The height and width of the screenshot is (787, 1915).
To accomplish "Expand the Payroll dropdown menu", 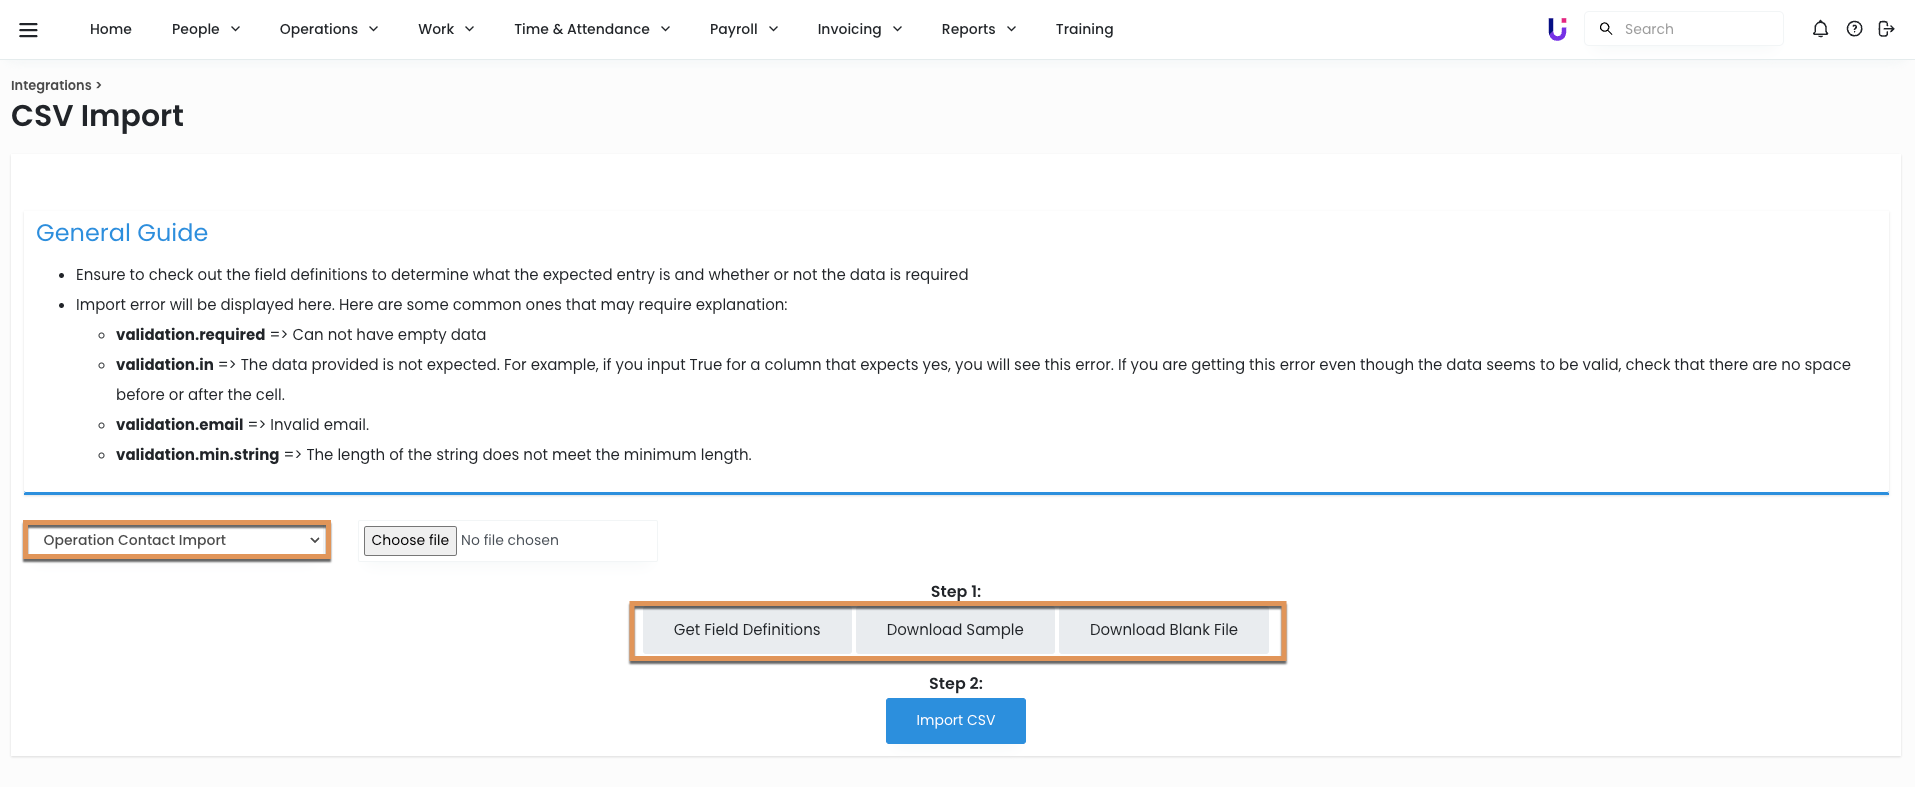I will 743,29.
